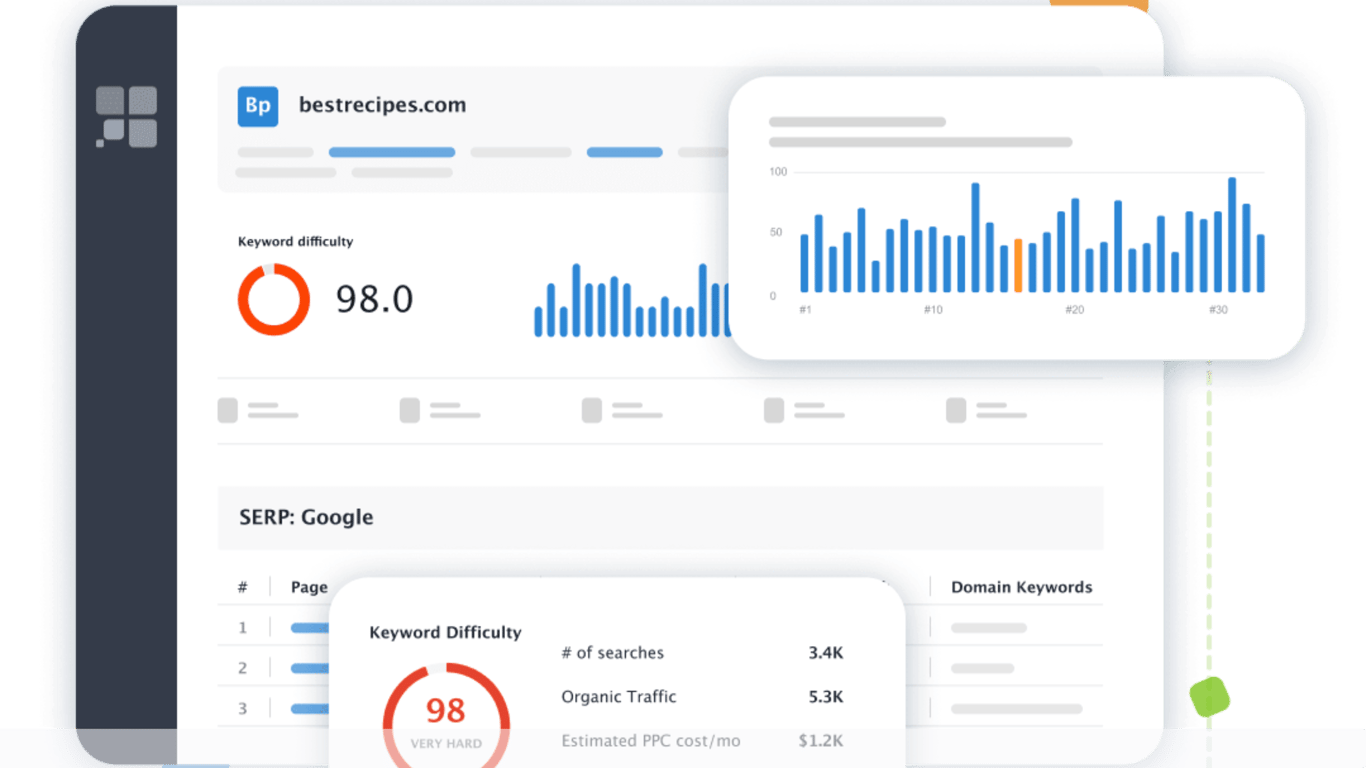Click the Organic Traffic label
The height and width of the screenshot is (768, 1366).
[x=618, y=697]
